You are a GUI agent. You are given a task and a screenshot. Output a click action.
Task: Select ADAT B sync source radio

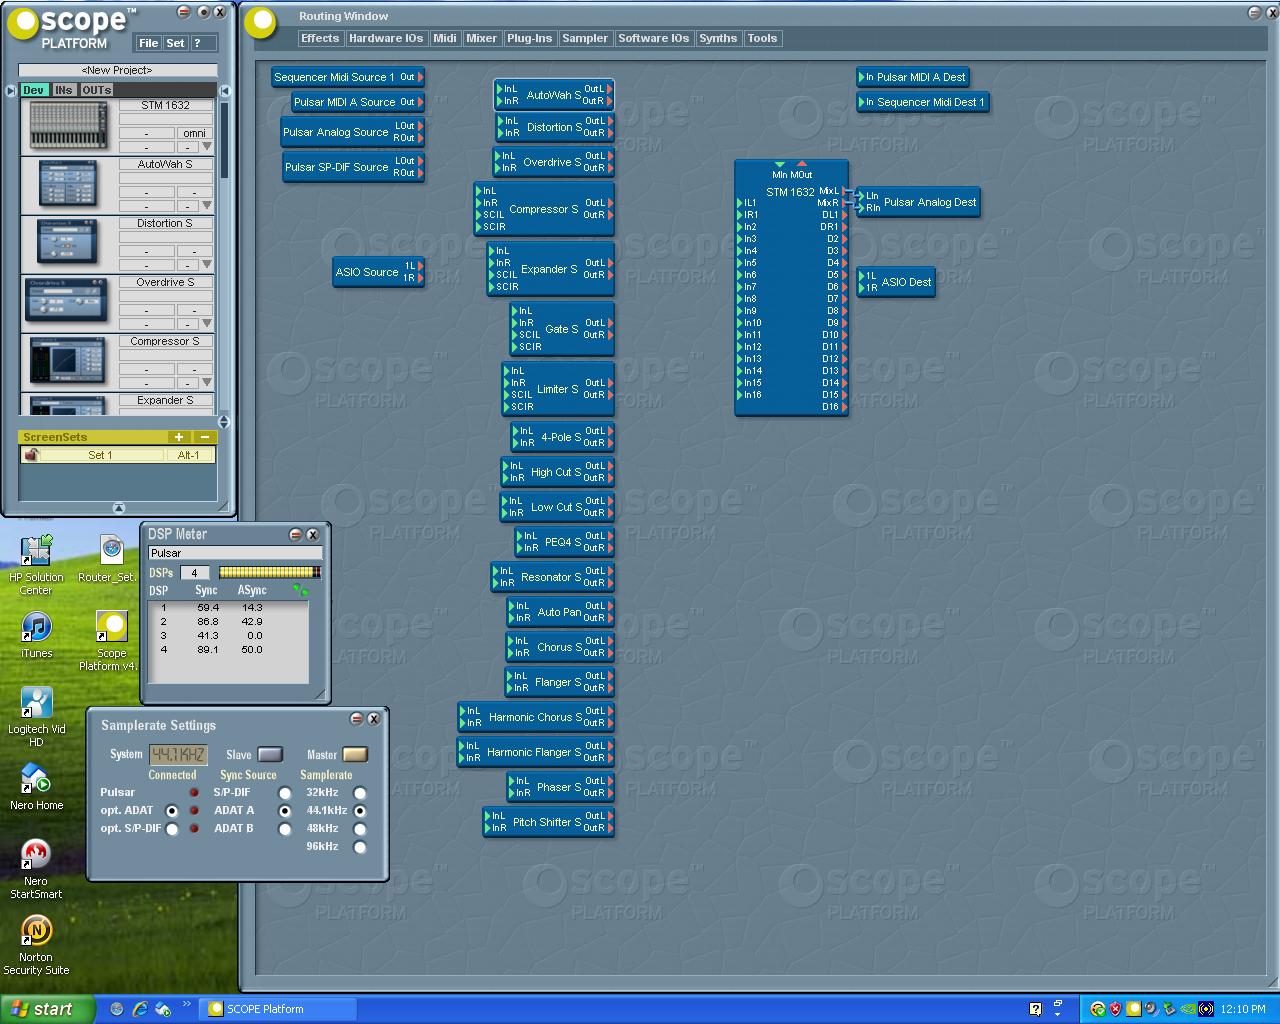pos(285,829)
